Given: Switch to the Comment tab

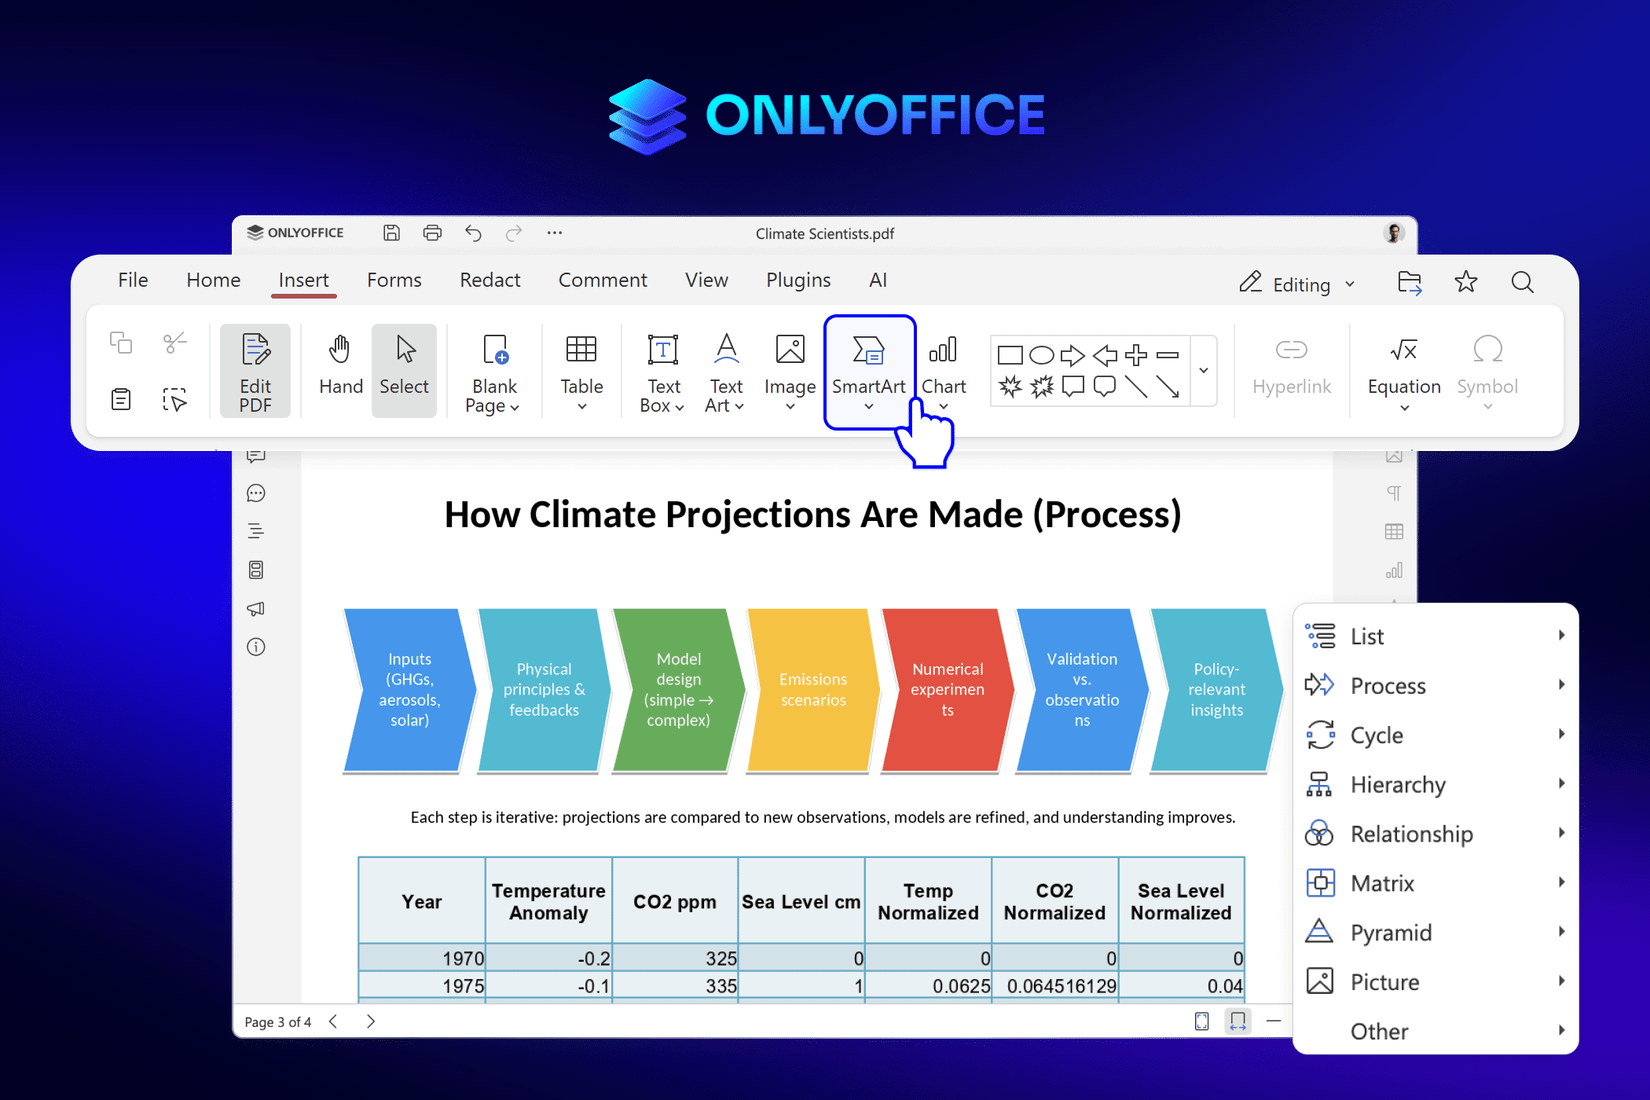Looking at the screenshot, I should click(x=603, y=280).
